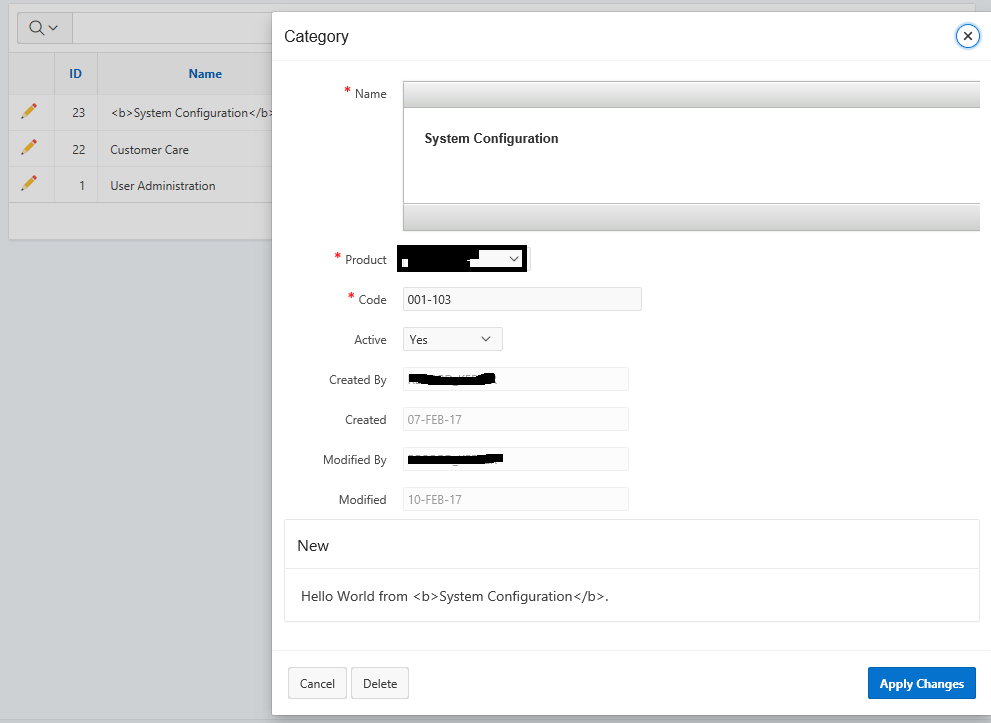
Task: Click the Created date field showing 07-FEB-17
Action: pyautogui.click(x=515, y=418)
